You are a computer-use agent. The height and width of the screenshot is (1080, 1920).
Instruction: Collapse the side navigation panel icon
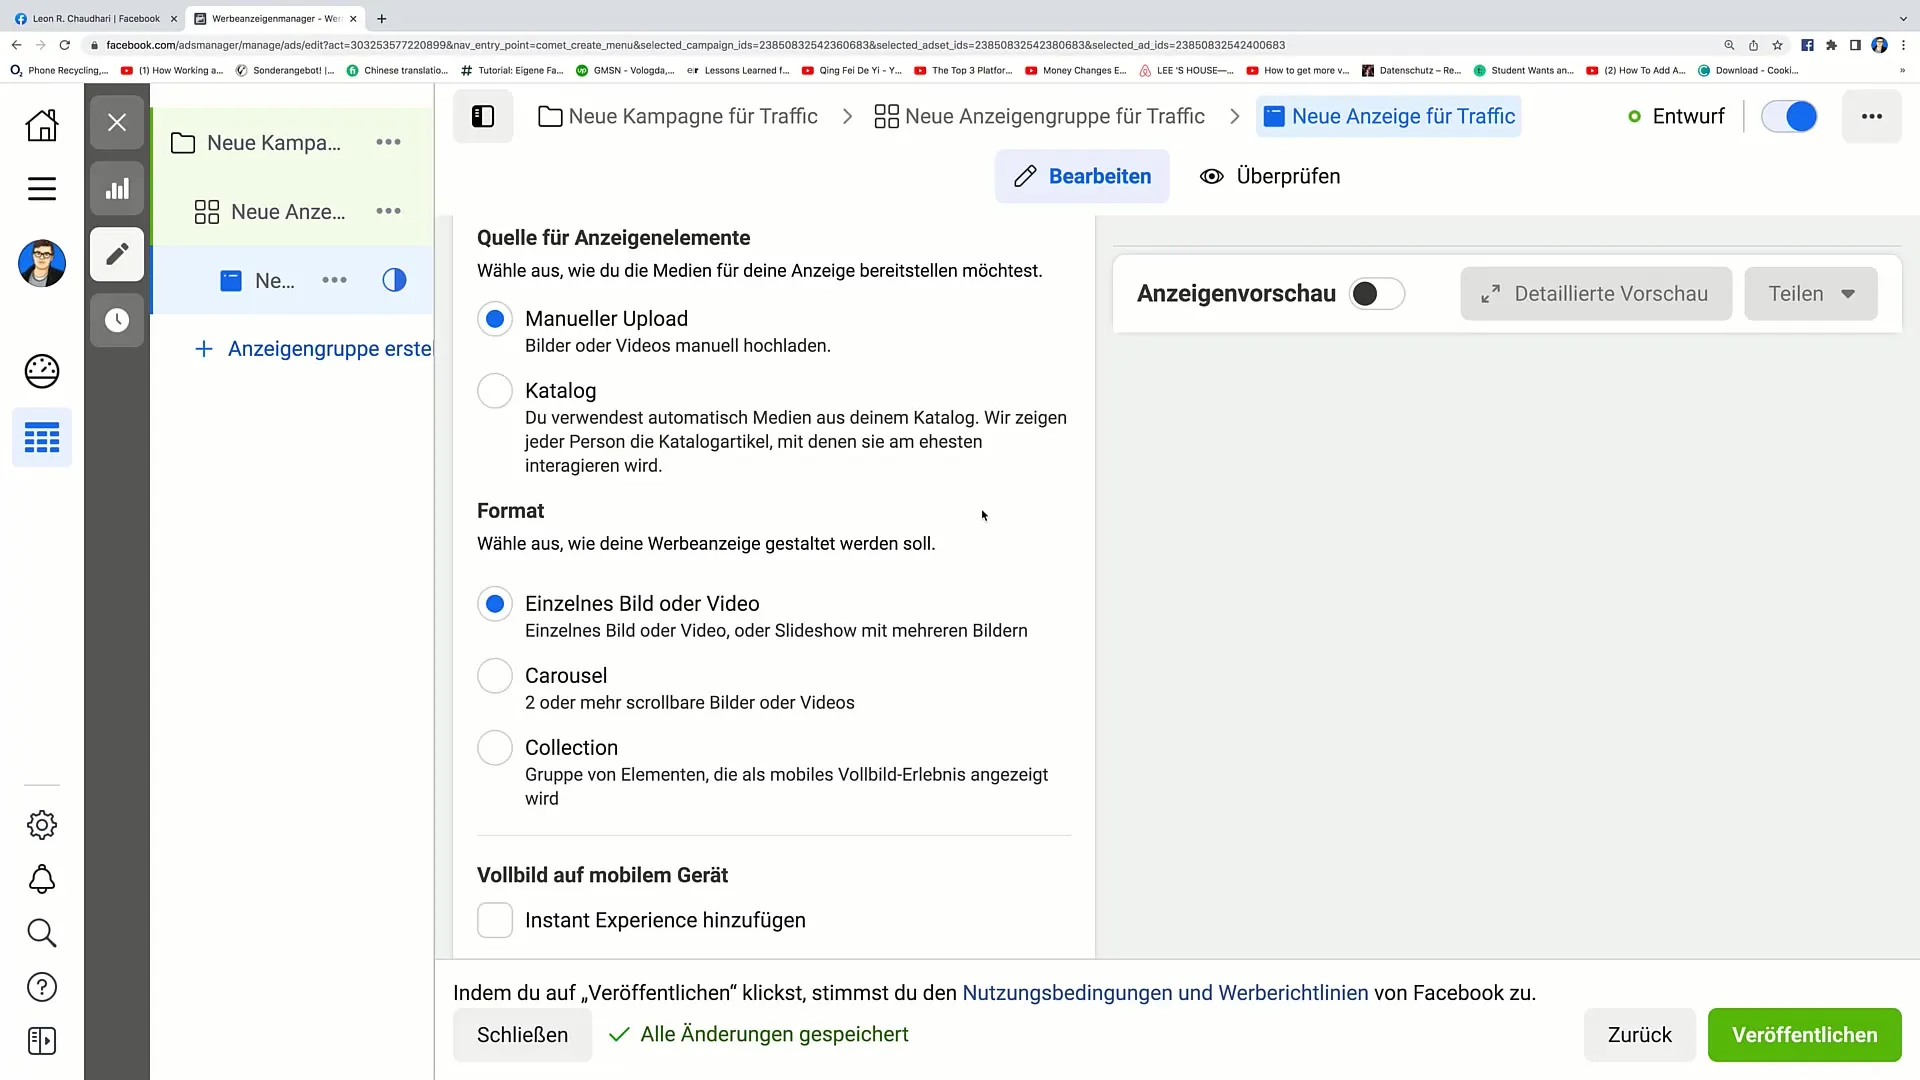point(483,116)
